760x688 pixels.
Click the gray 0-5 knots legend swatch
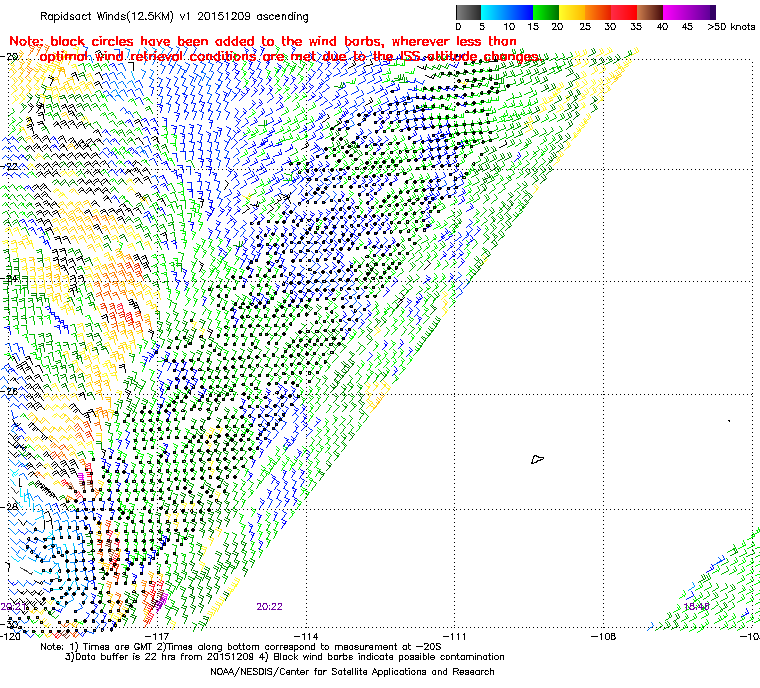(x=468, y=12)
